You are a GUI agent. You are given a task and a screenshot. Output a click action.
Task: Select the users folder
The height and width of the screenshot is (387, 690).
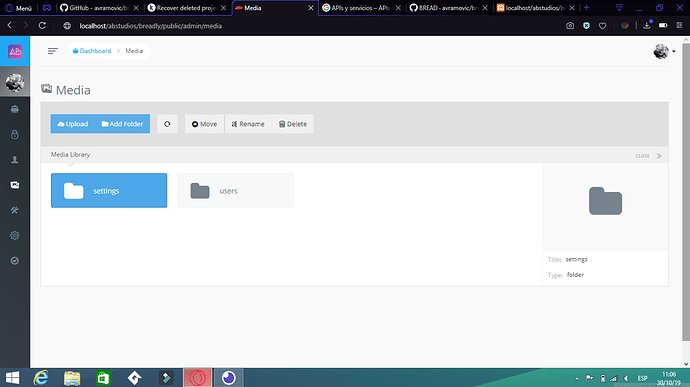(235, 190)
